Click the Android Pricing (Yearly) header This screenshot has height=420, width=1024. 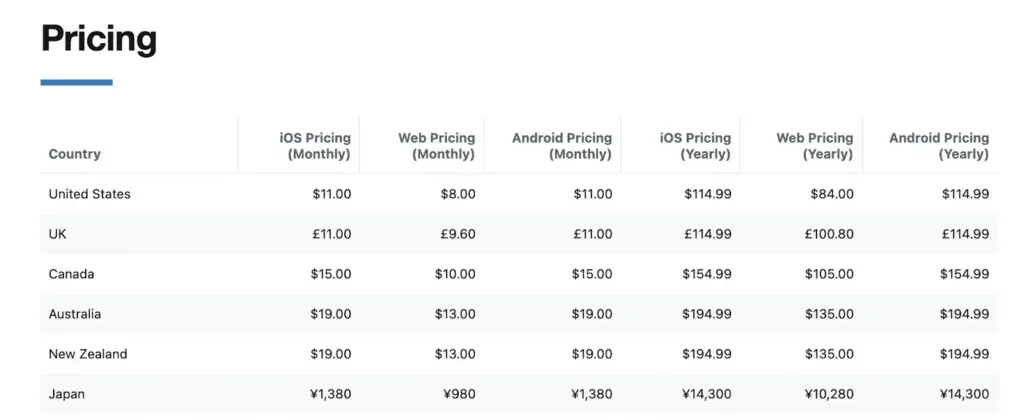point(938,146)
